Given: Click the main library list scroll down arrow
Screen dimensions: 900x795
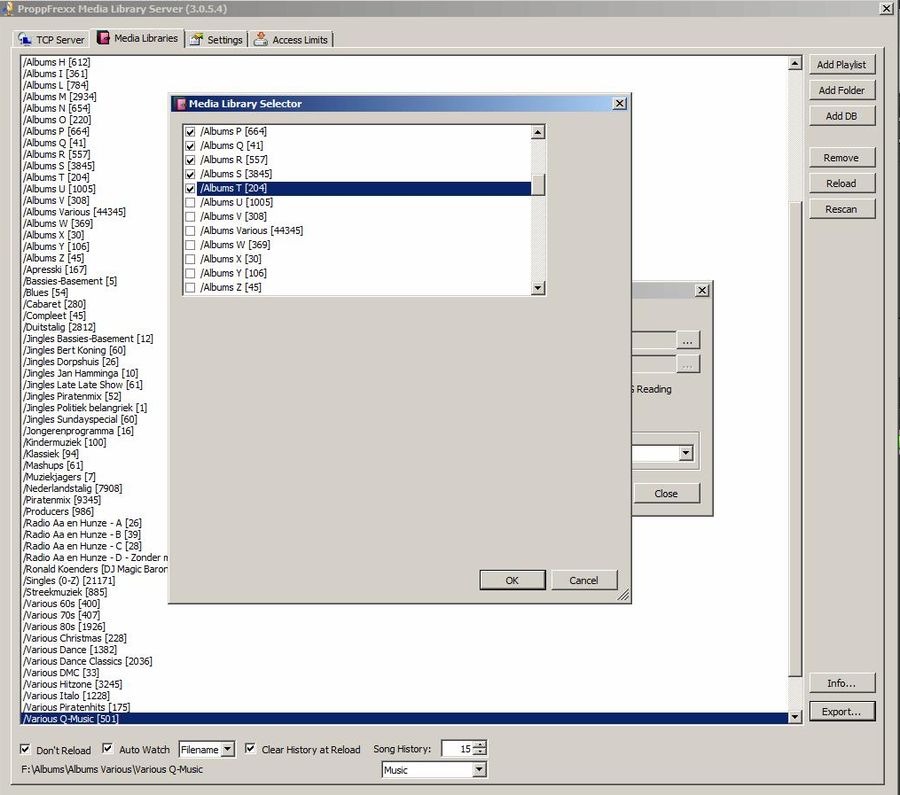Looking at the screenshot, I should (x=795, y=716).
